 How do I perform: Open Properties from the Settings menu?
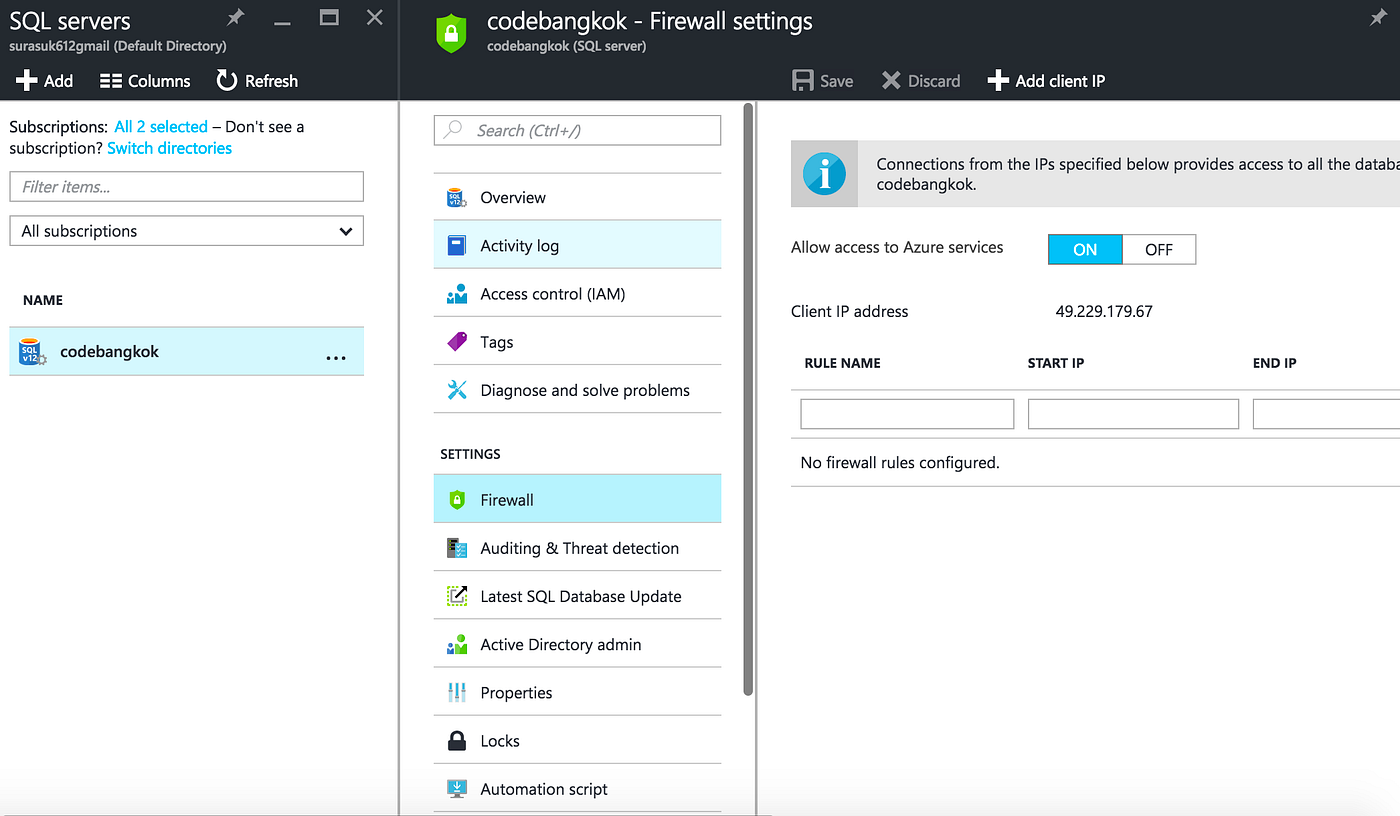point(516,692)
